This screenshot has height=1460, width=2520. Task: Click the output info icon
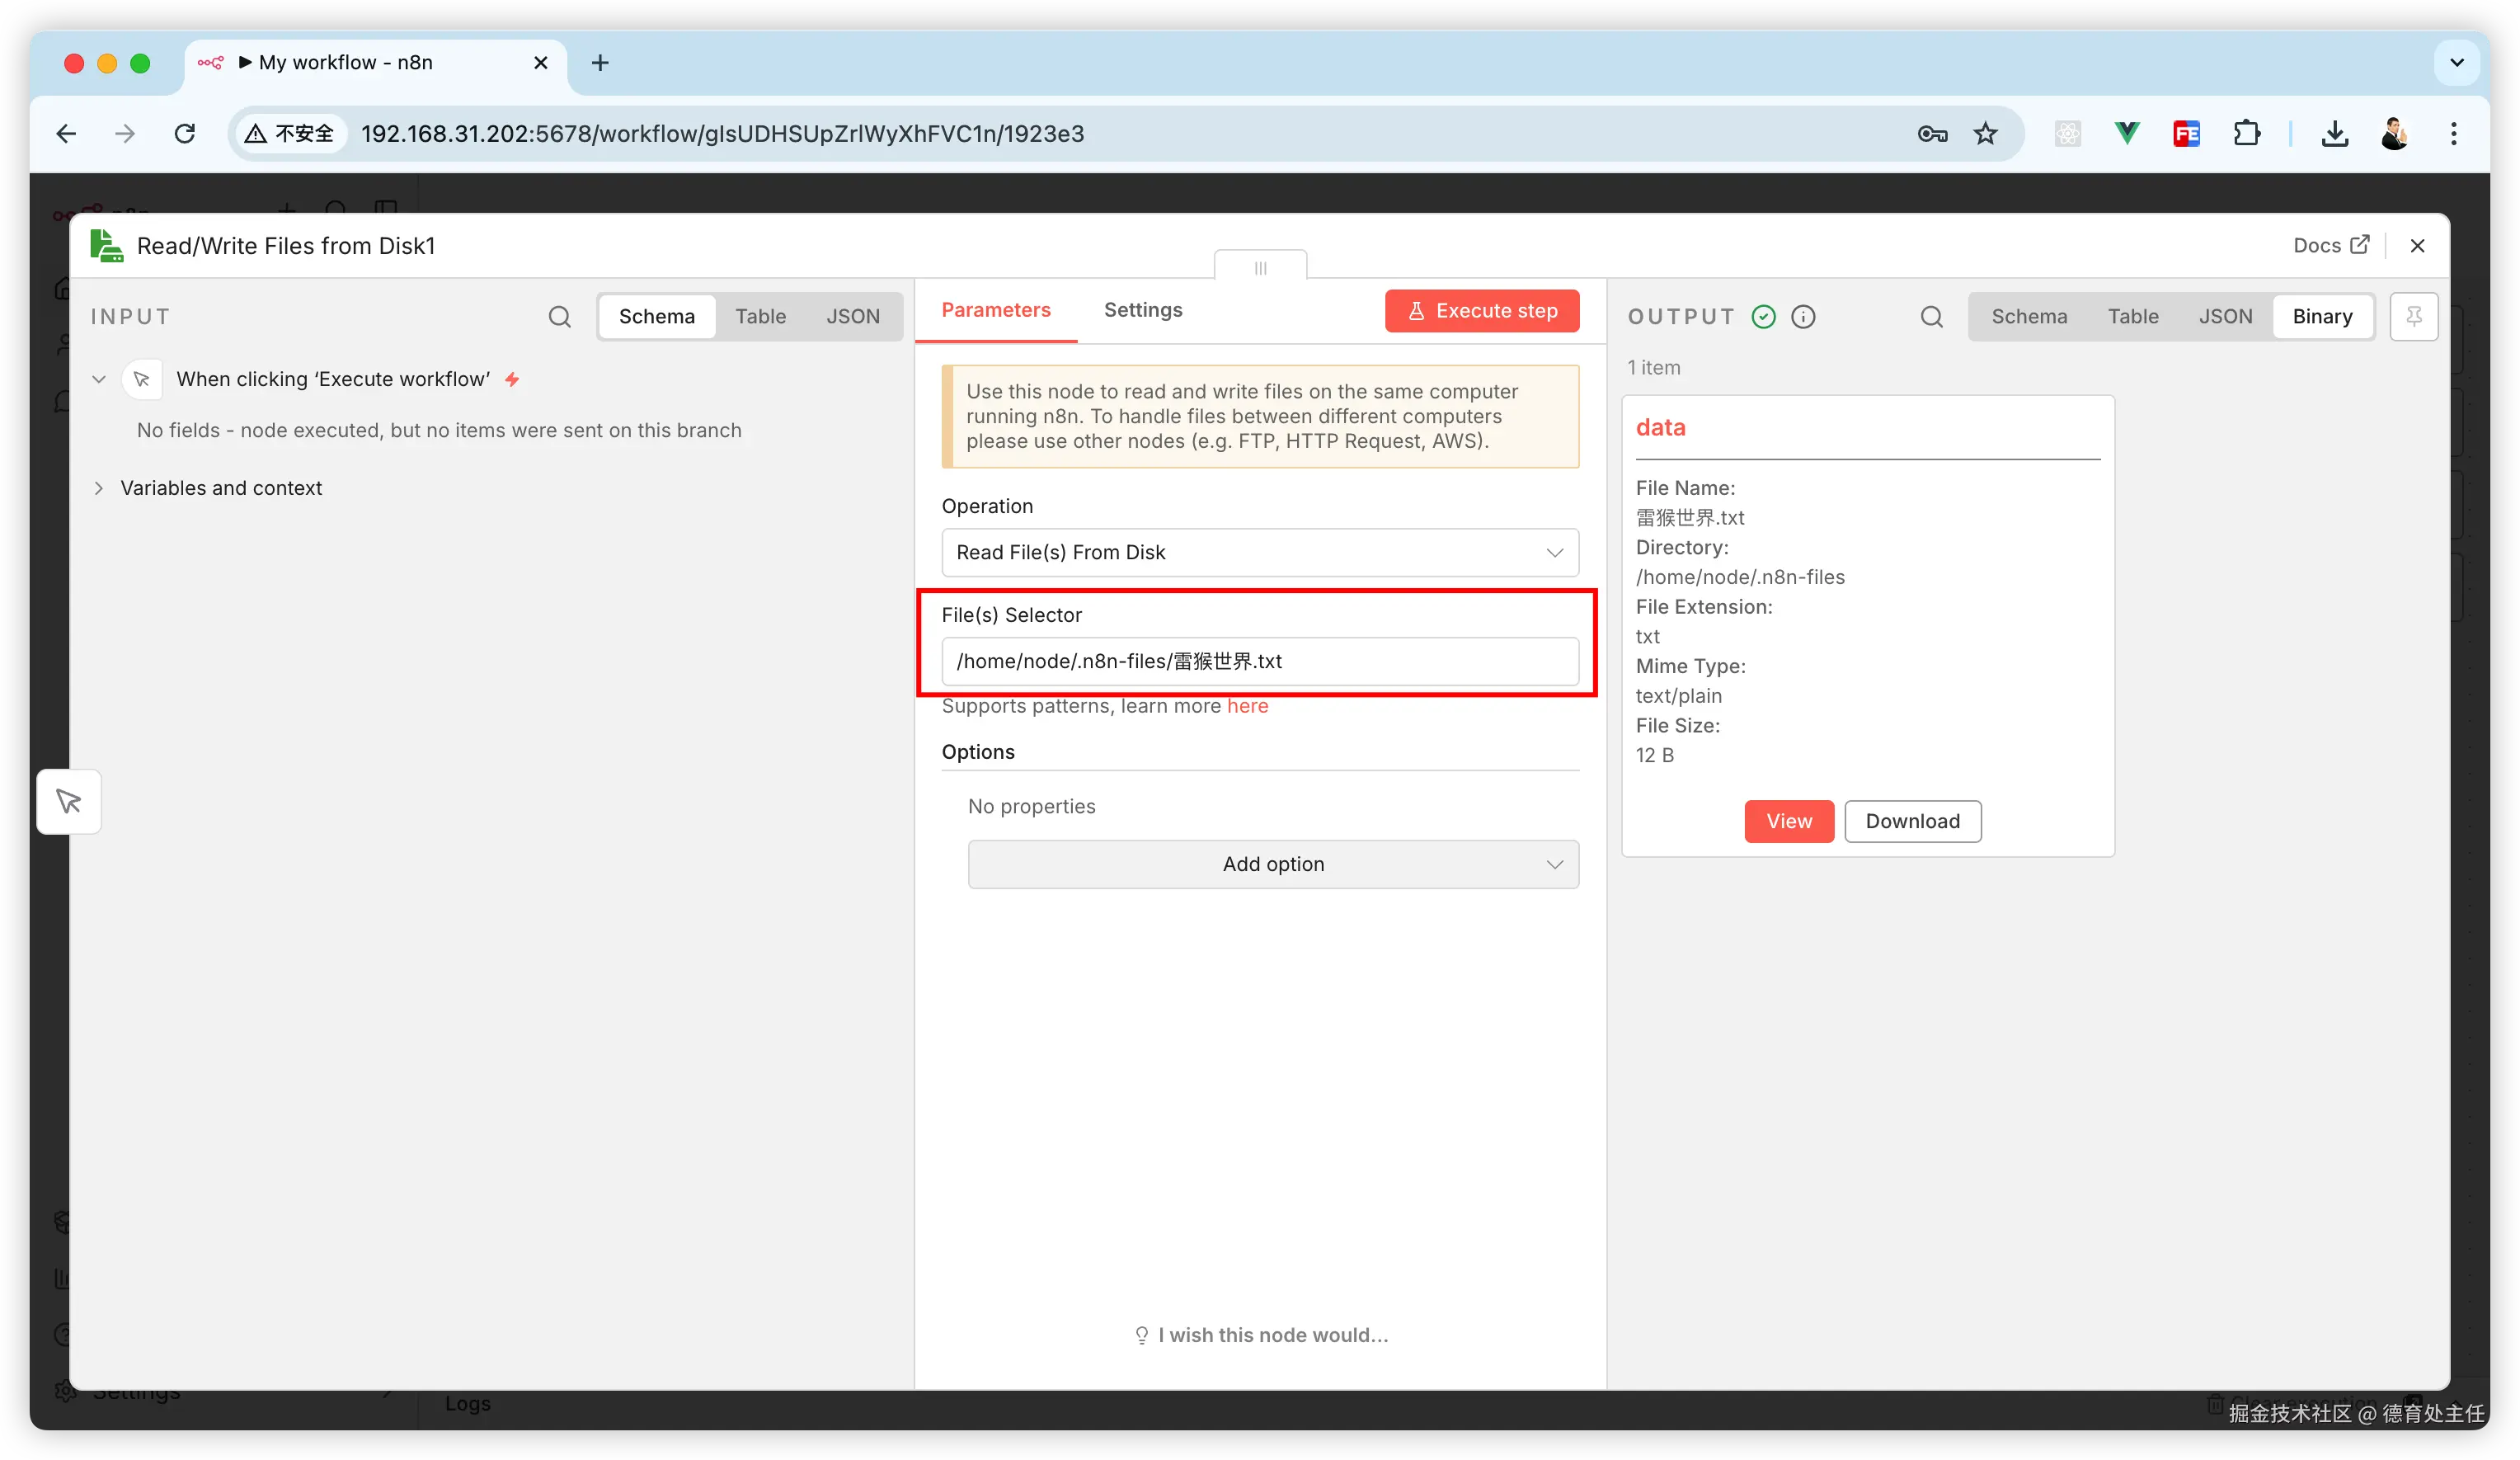[x=1803, y=317]
